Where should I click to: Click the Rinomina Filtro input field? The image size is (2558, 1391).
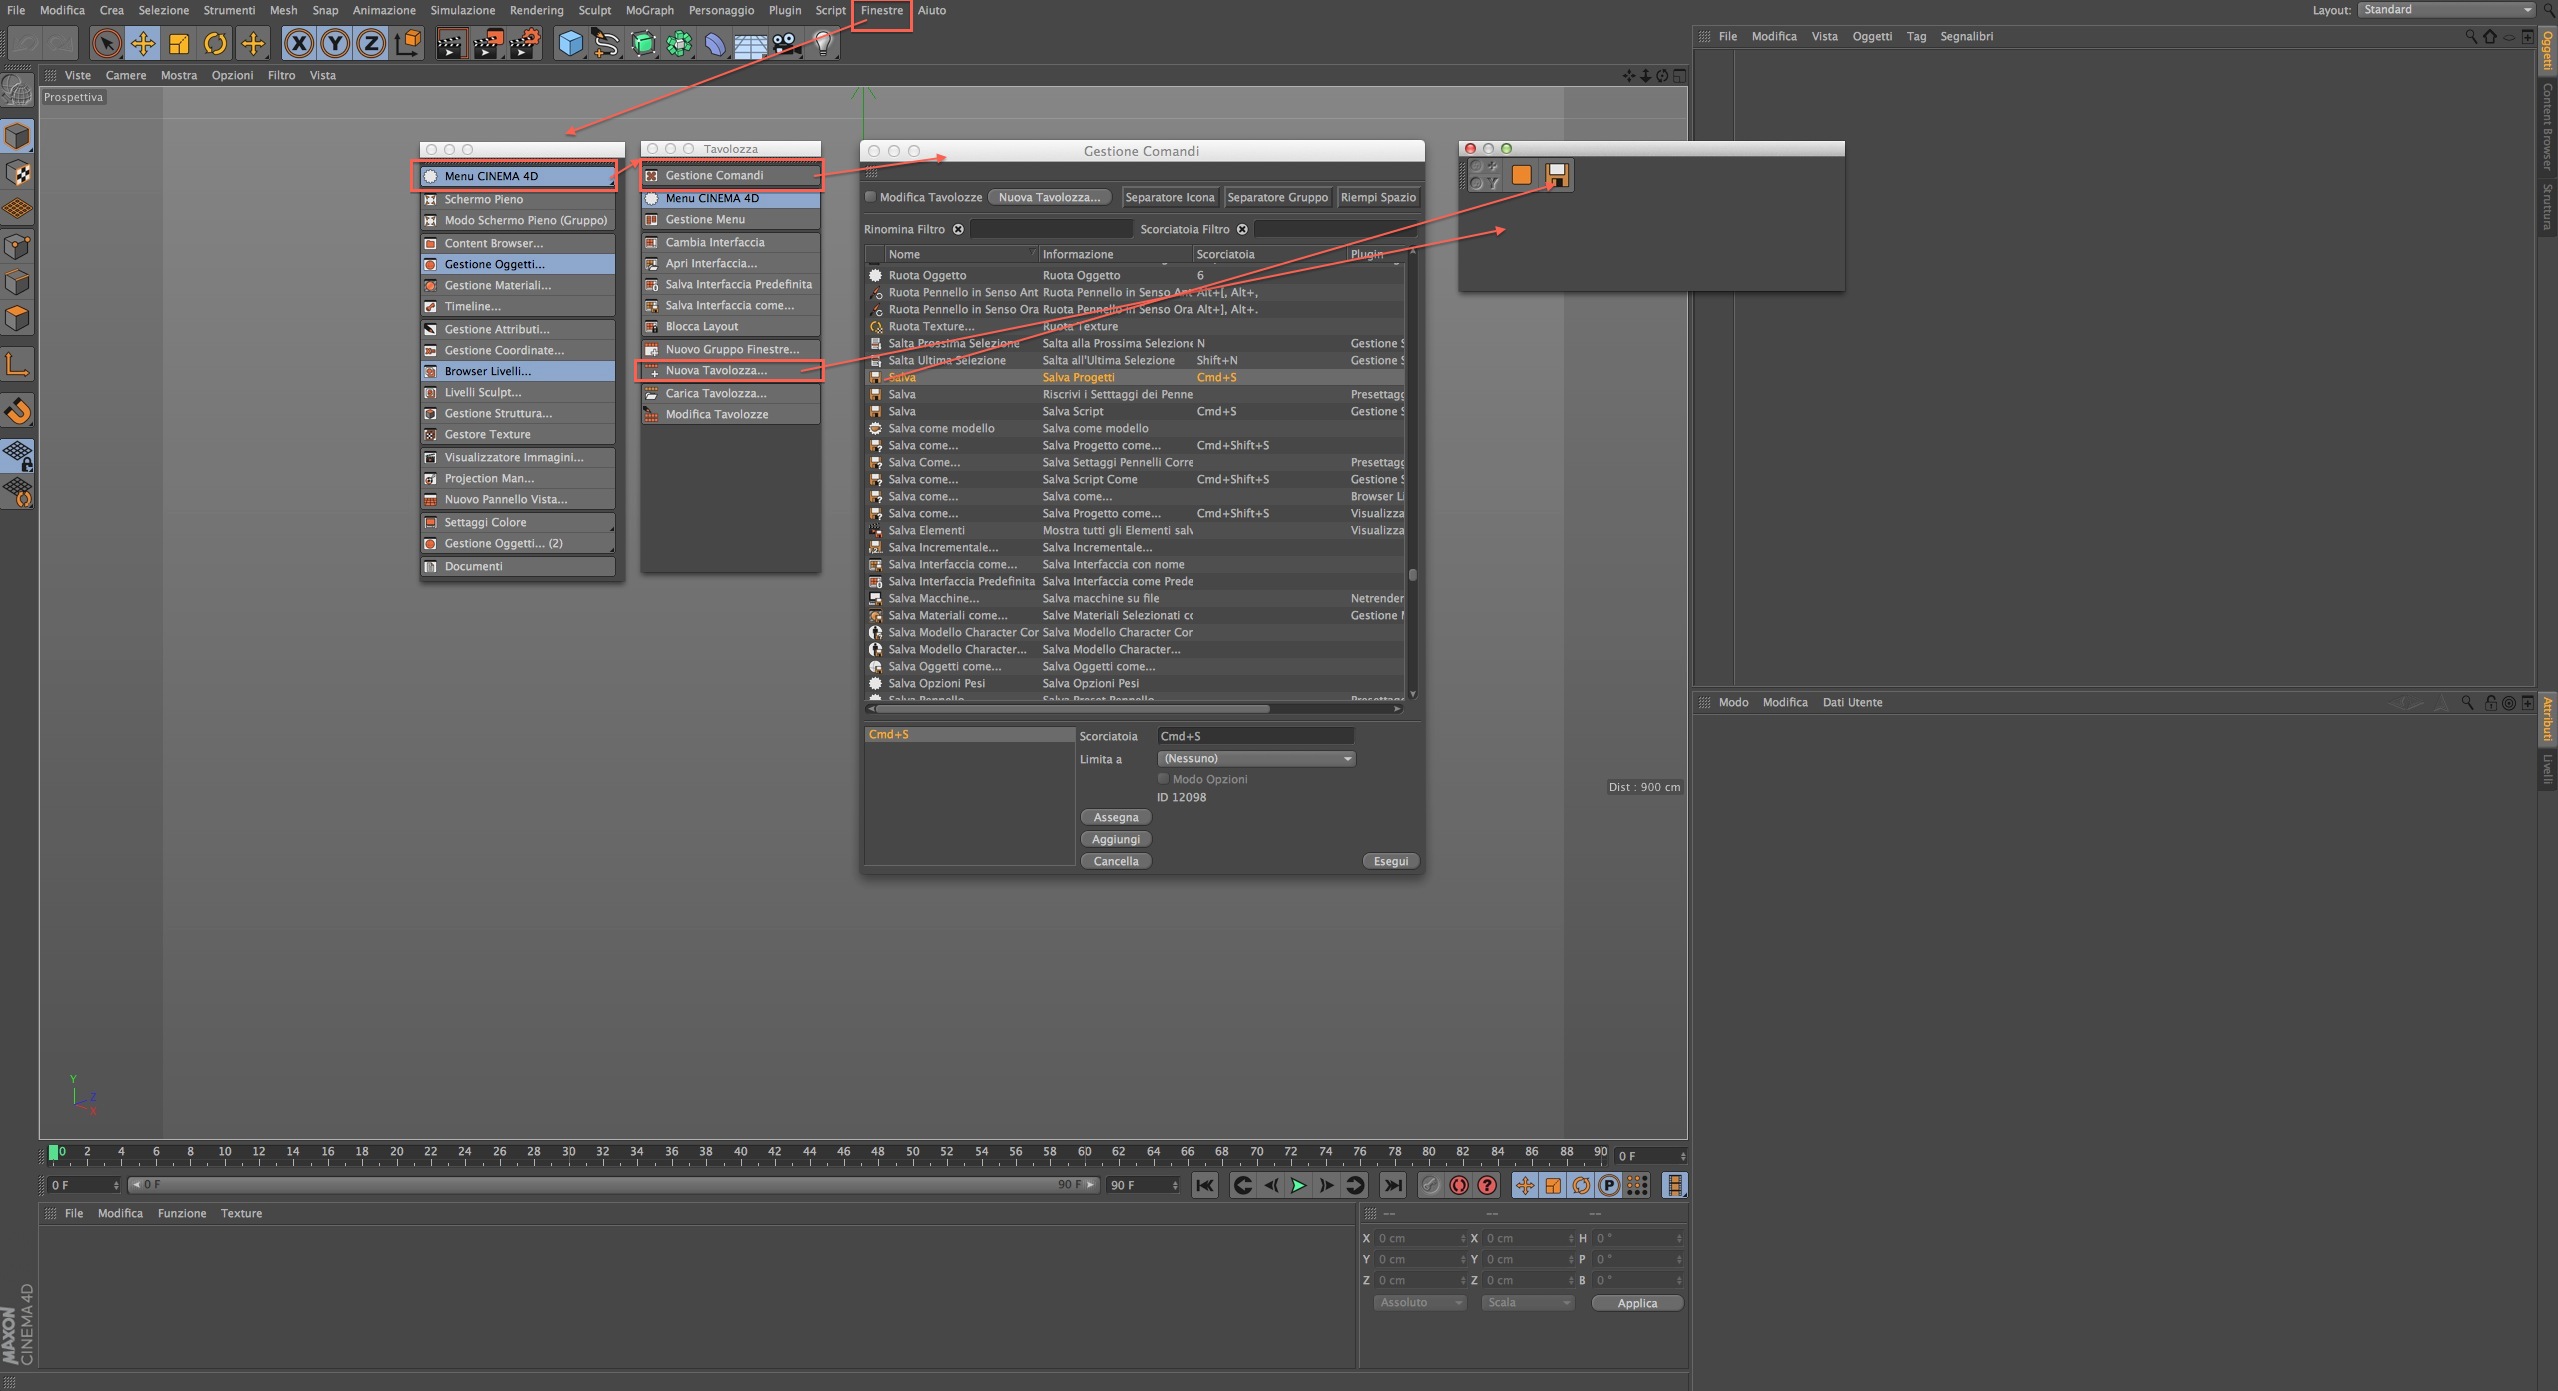click(1050, 229)
